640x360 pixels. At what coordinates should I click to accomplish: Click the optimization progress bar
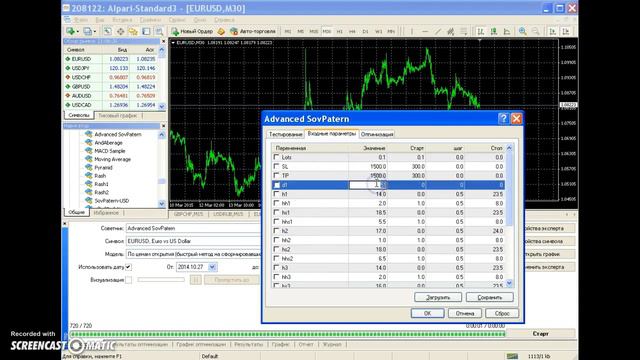287,334
